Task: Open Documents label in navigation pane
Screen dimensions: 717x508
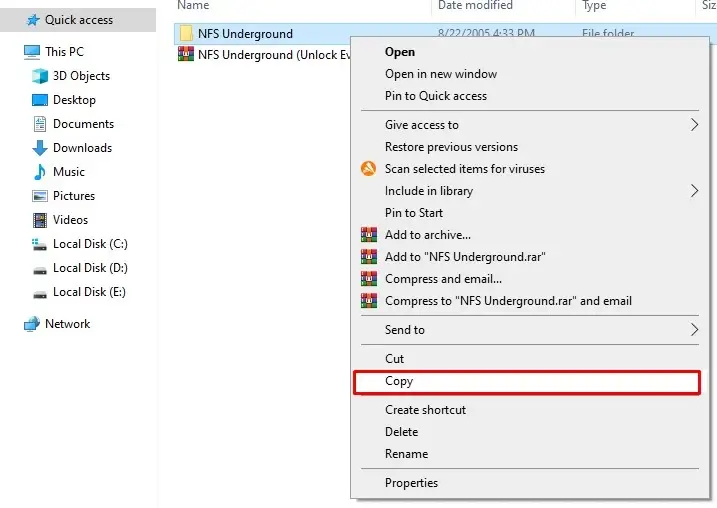Action: (83, 124)
